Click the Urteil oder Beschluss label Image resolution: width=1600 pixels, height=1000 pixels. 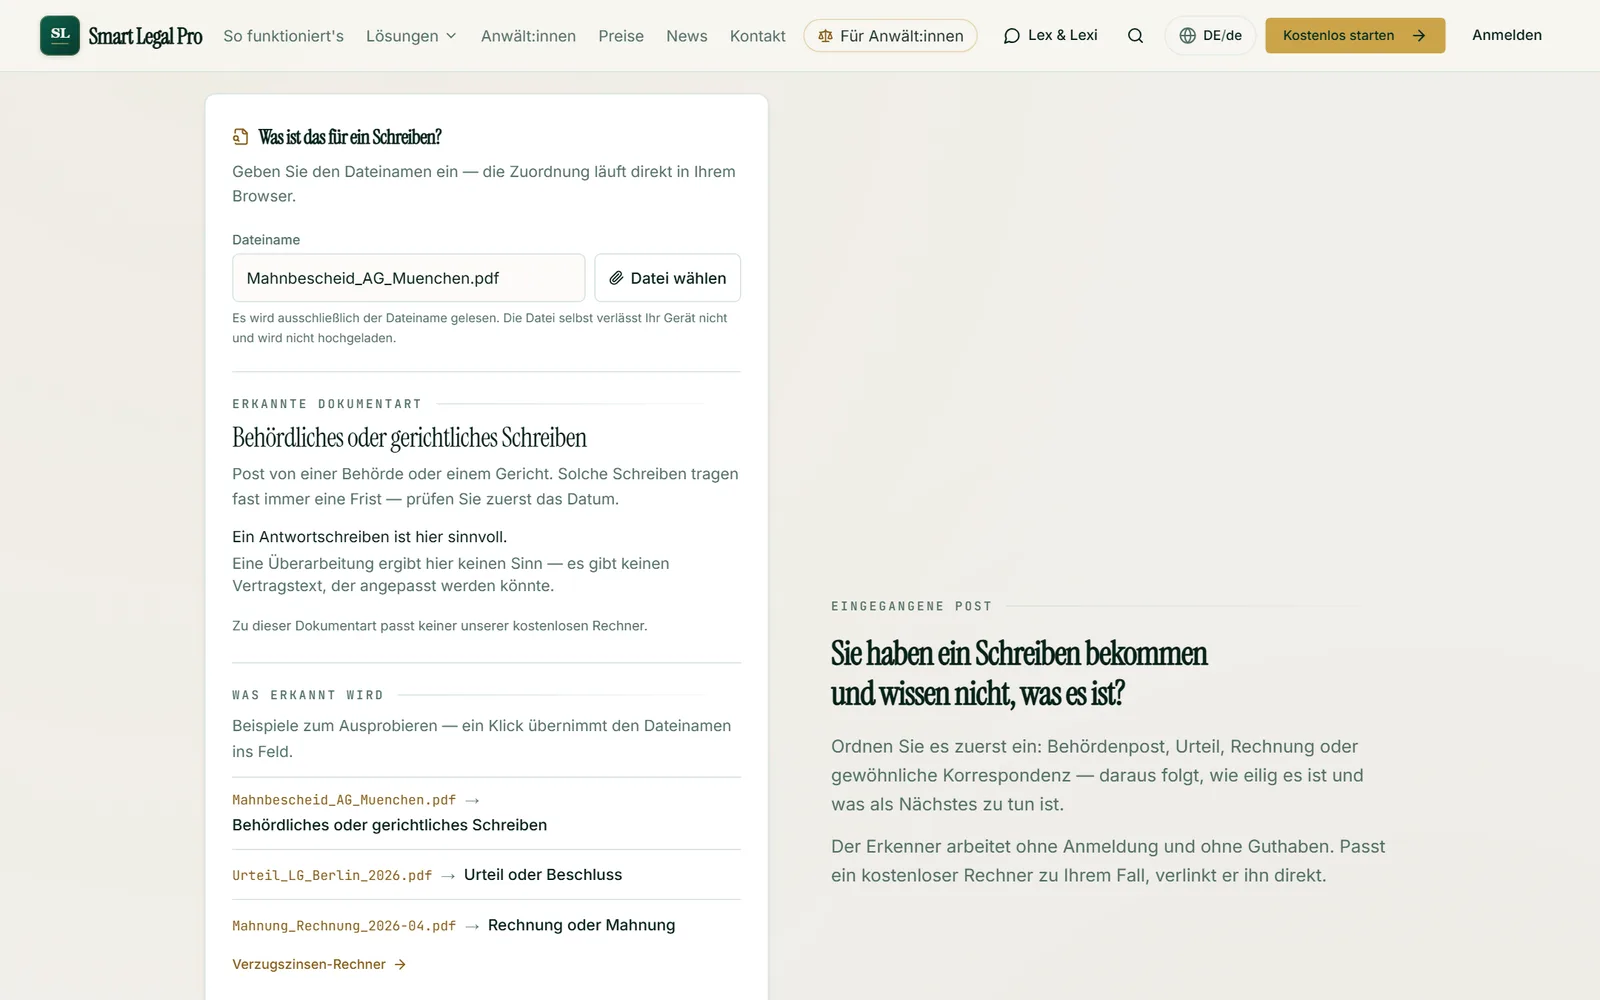pos(543,875)
